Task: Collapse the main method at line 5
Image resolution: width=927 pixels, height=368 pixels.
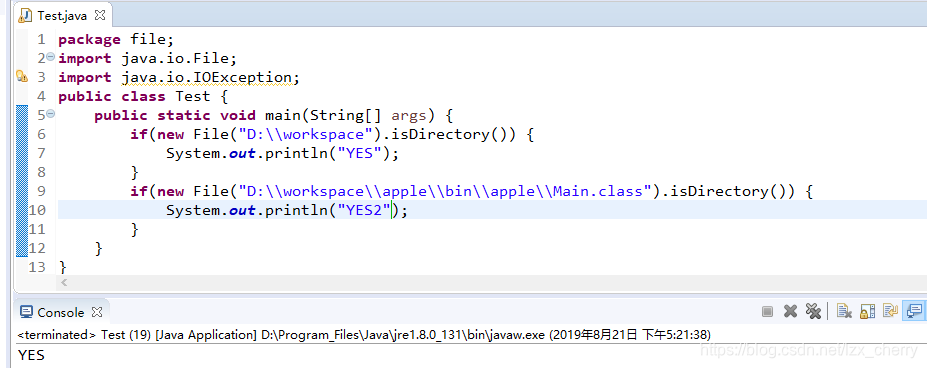Action: [51, 114]
